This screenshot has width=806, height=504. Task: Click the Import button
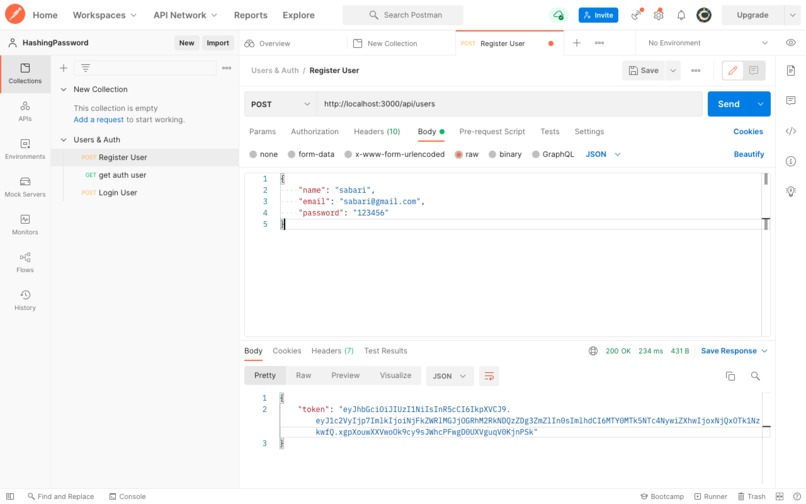tap(218, 43)
